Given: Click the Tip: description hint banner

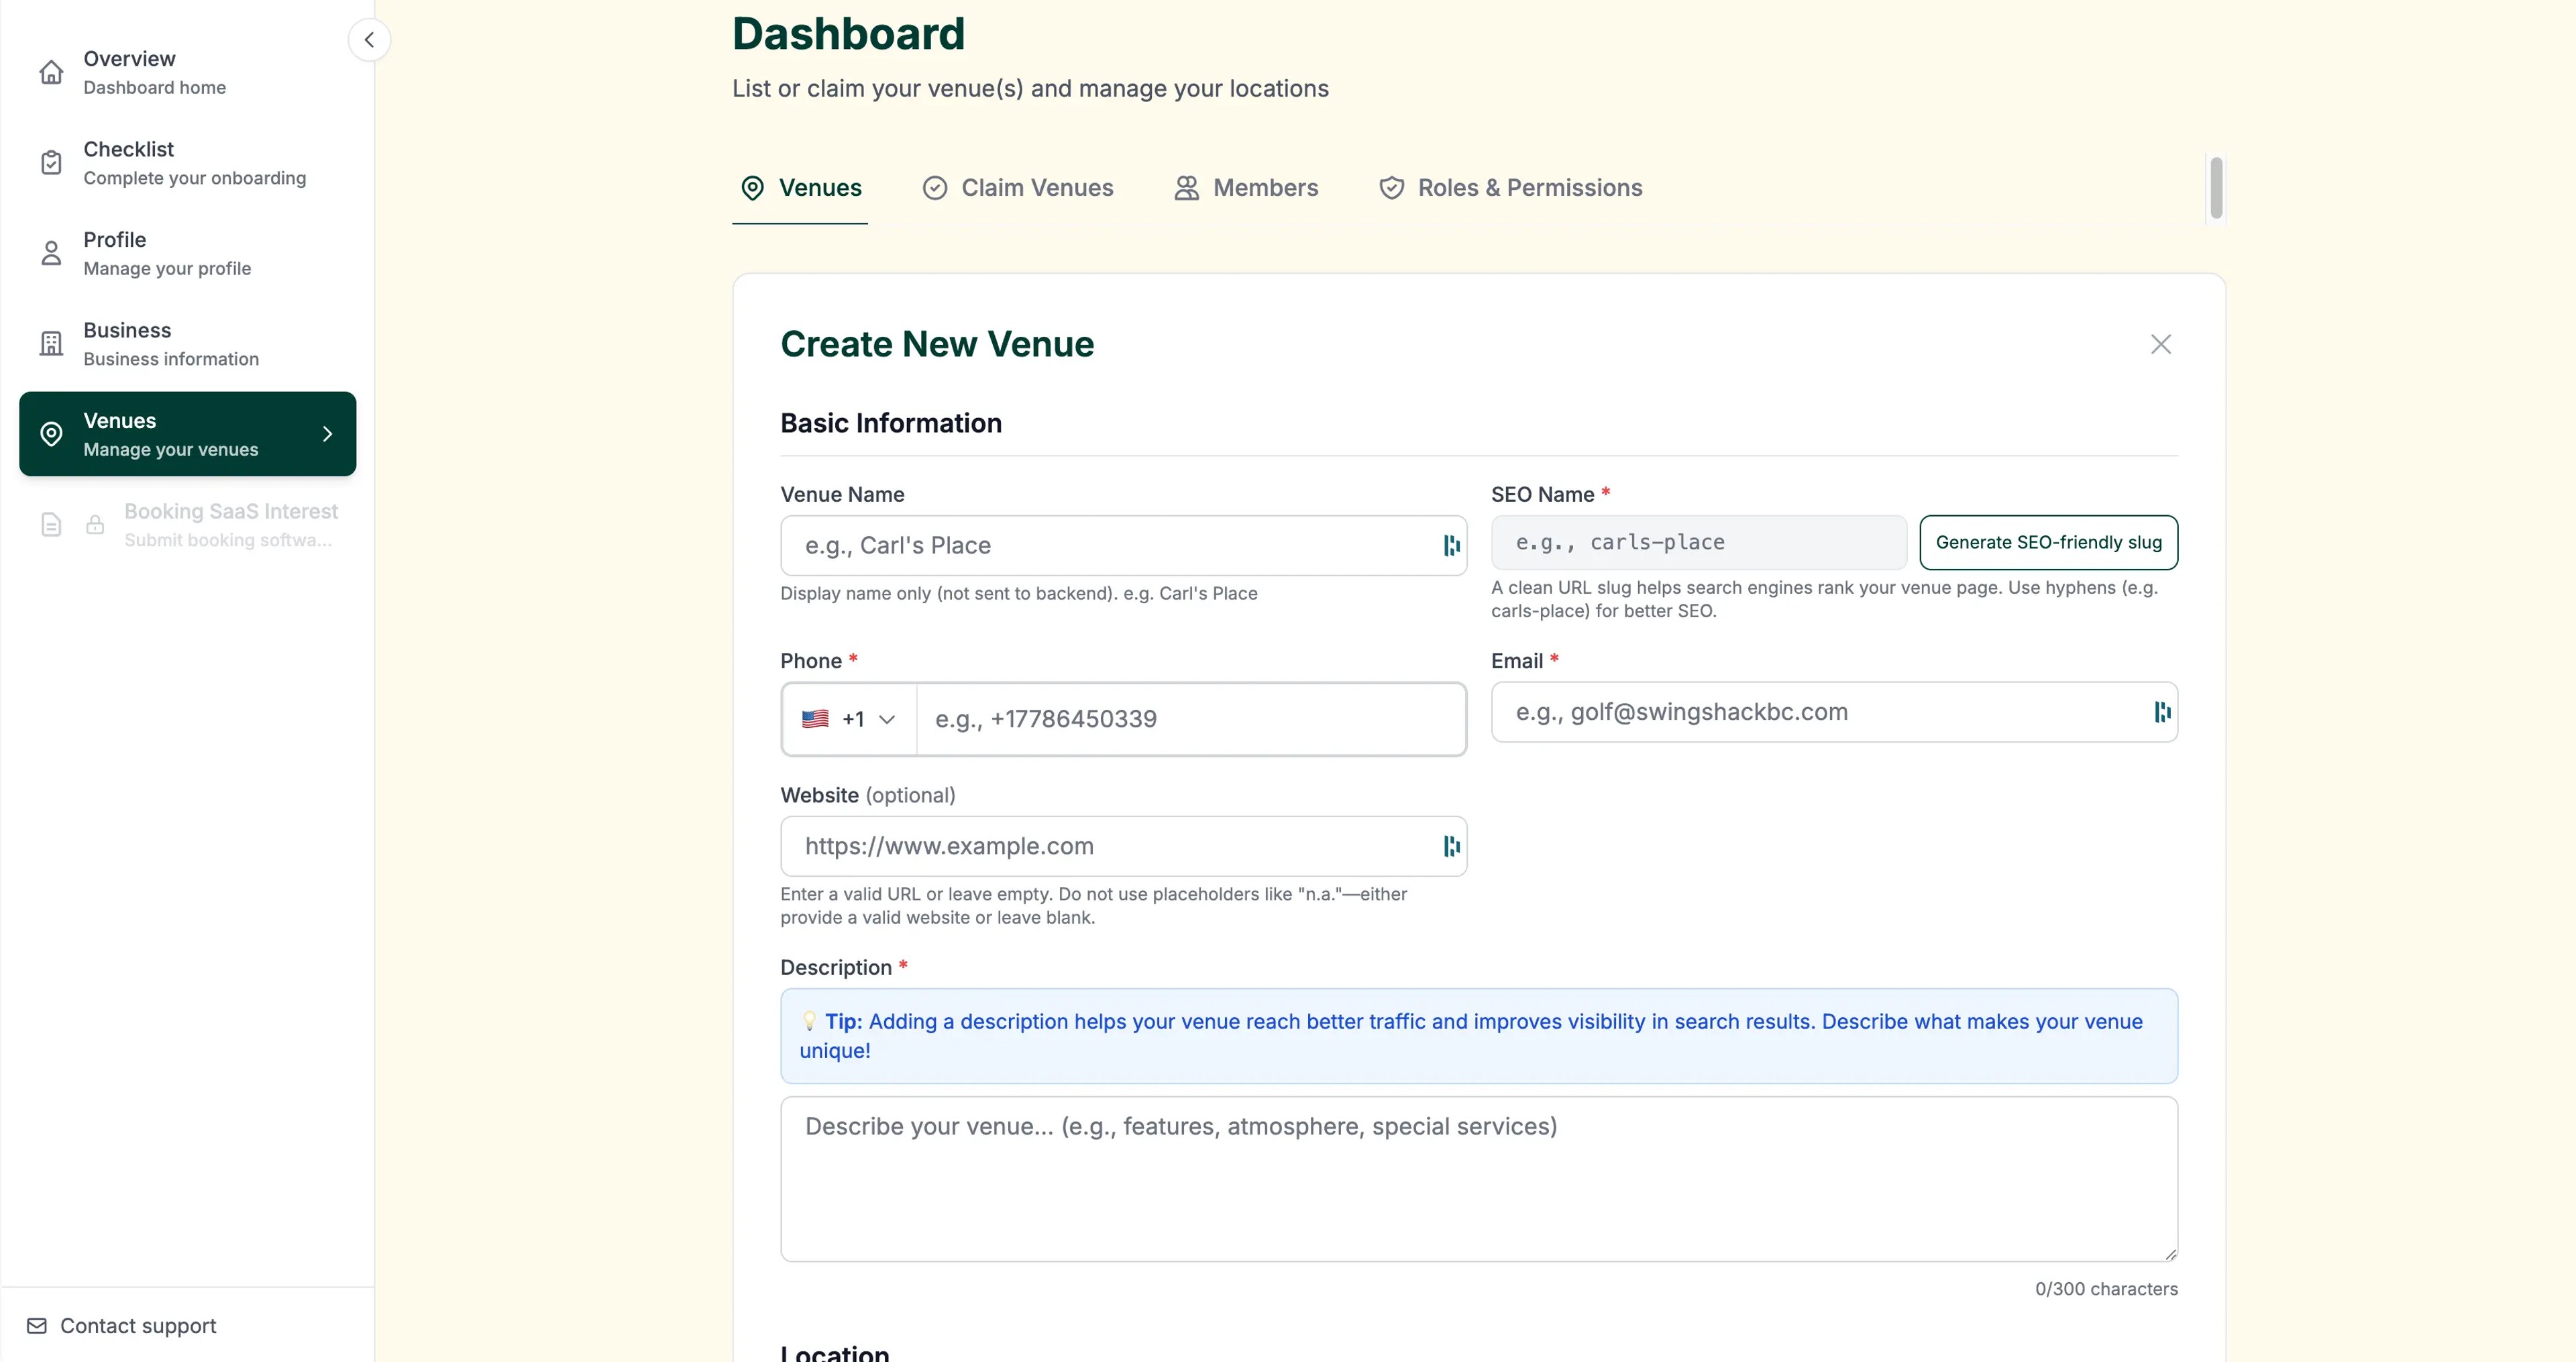Looking at the screenshot, I should [1479, 1036].
